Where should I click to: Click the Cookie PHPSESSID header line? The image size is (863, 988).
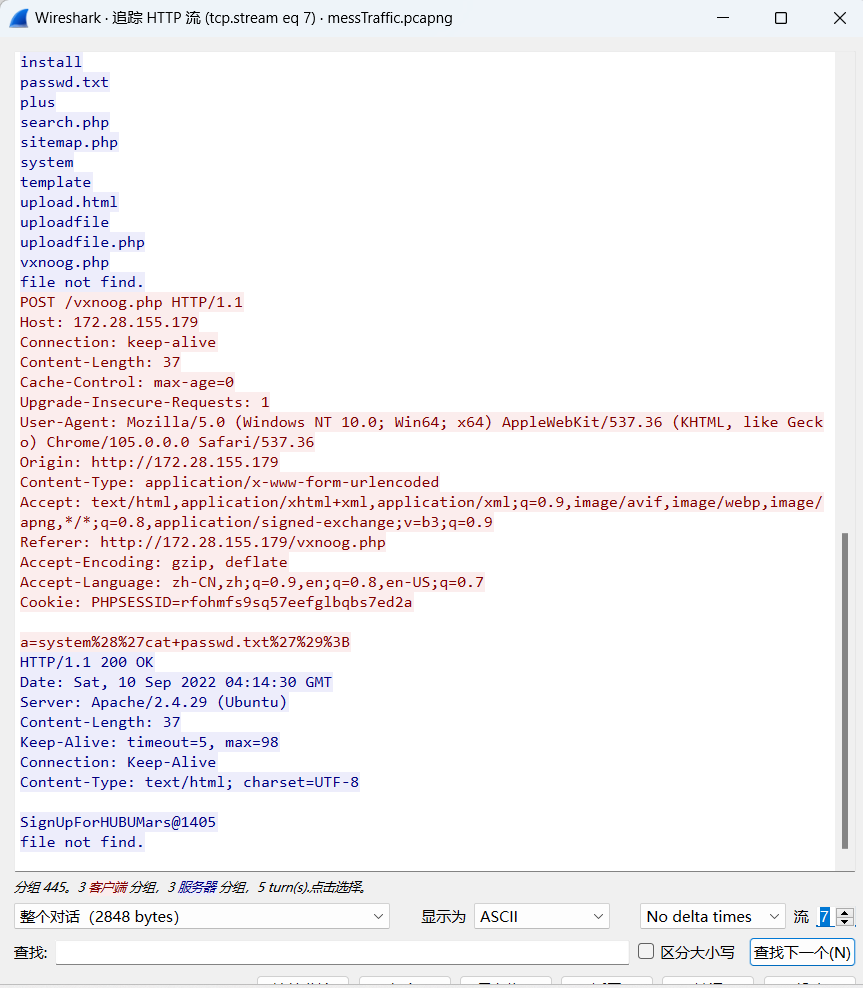tap(216, 602)
